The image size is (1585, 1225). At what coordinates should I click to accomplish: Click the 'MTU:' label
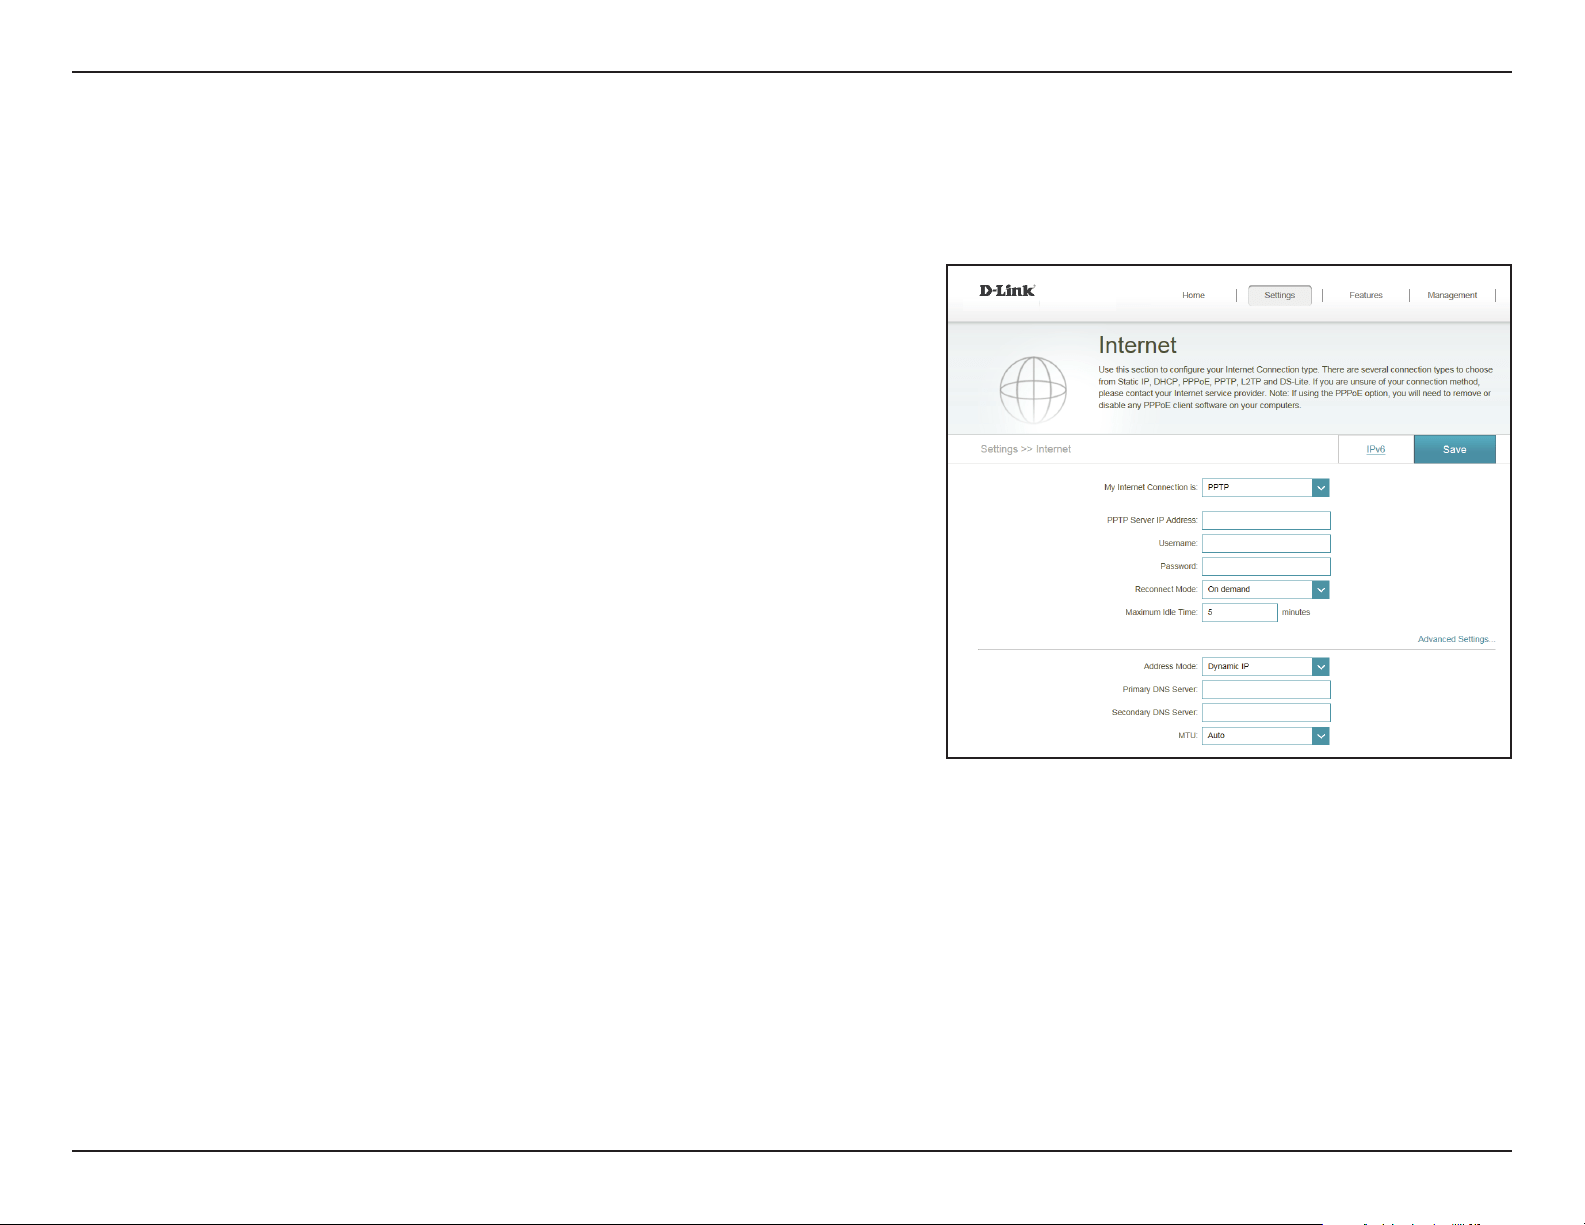coord(1187,736)
